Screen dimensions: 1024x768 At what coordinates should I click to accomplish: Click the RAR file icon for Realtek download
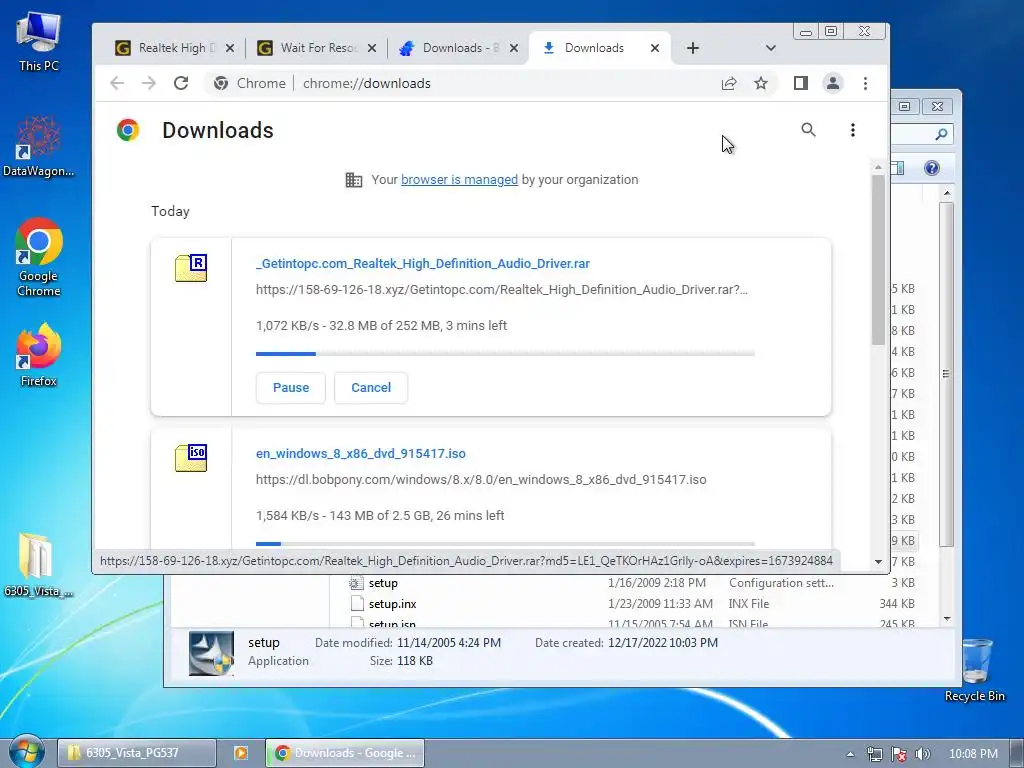pyautogui.click(x=191, y=268)
